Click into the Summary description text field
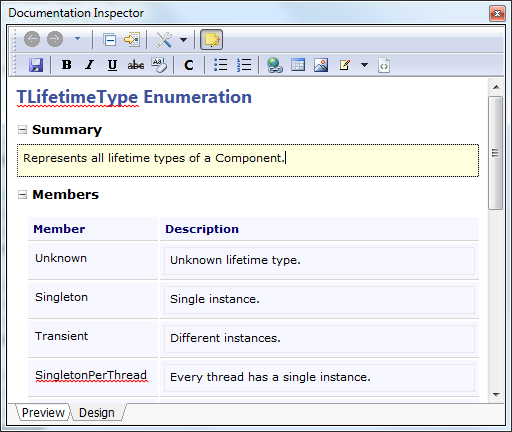 248,160
